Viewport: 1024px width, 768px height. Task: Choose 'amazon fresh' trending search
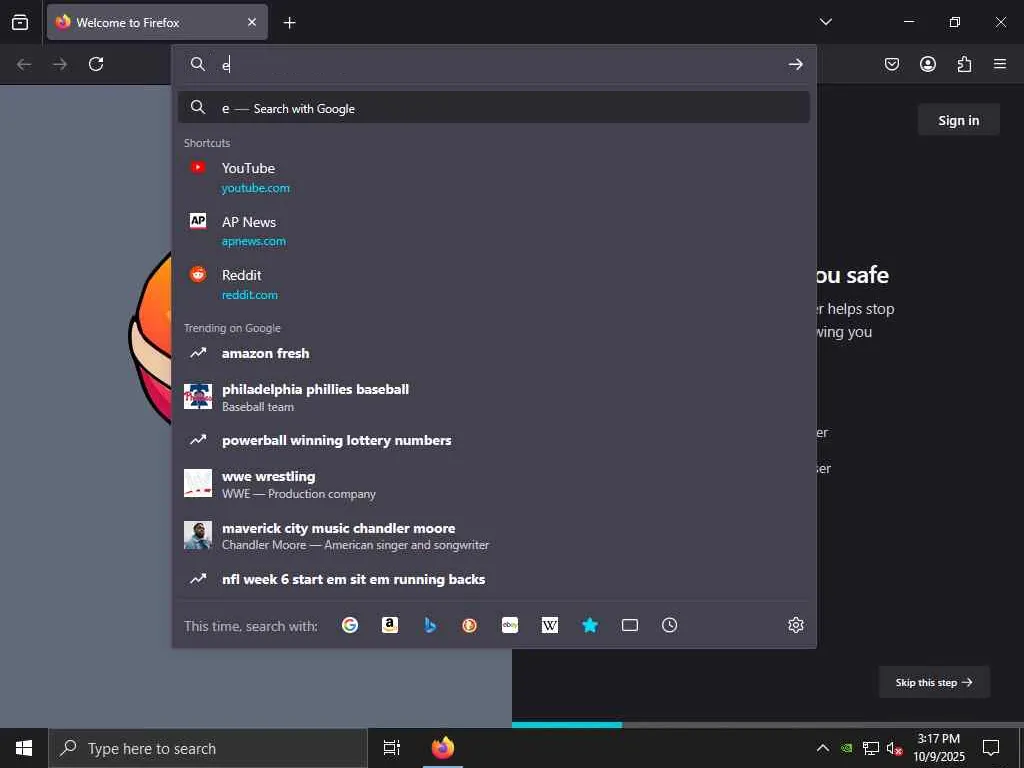494,353
